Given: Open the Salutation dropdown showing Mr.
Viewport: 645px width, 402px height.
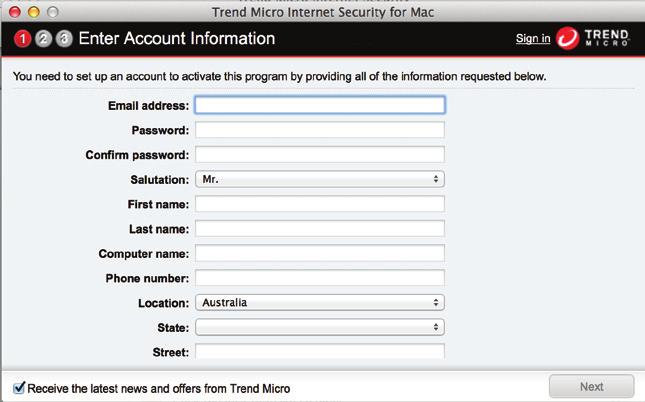Looking at the screenshot, I should click(320, 179).
